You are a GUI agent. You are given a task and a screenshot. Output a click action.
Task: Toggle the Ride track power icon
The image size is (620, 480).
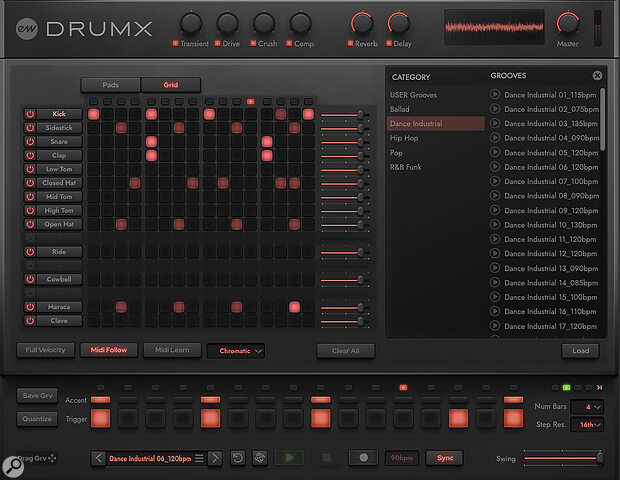point(30,252)
